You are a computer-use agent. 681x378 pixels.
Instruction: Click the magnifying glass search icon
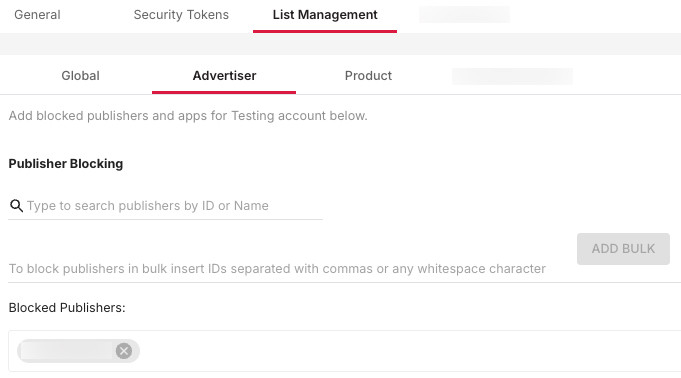tap(17, 206)
